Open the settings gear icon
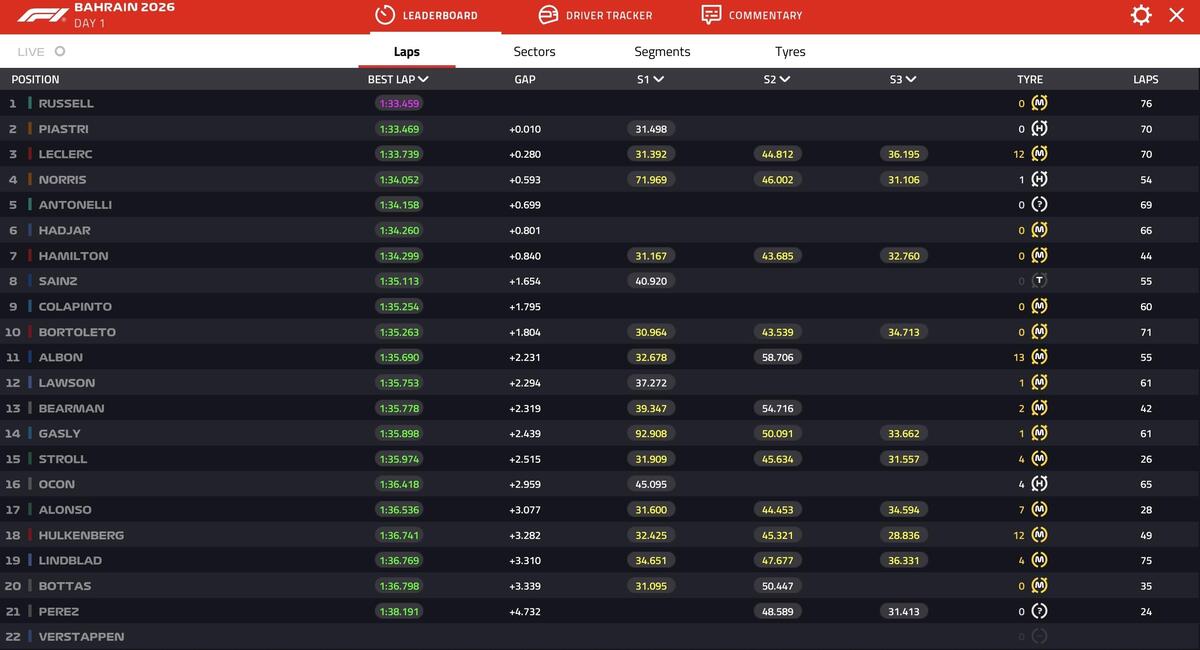This screenshot has height=650, width=1200. [1141, 15]
